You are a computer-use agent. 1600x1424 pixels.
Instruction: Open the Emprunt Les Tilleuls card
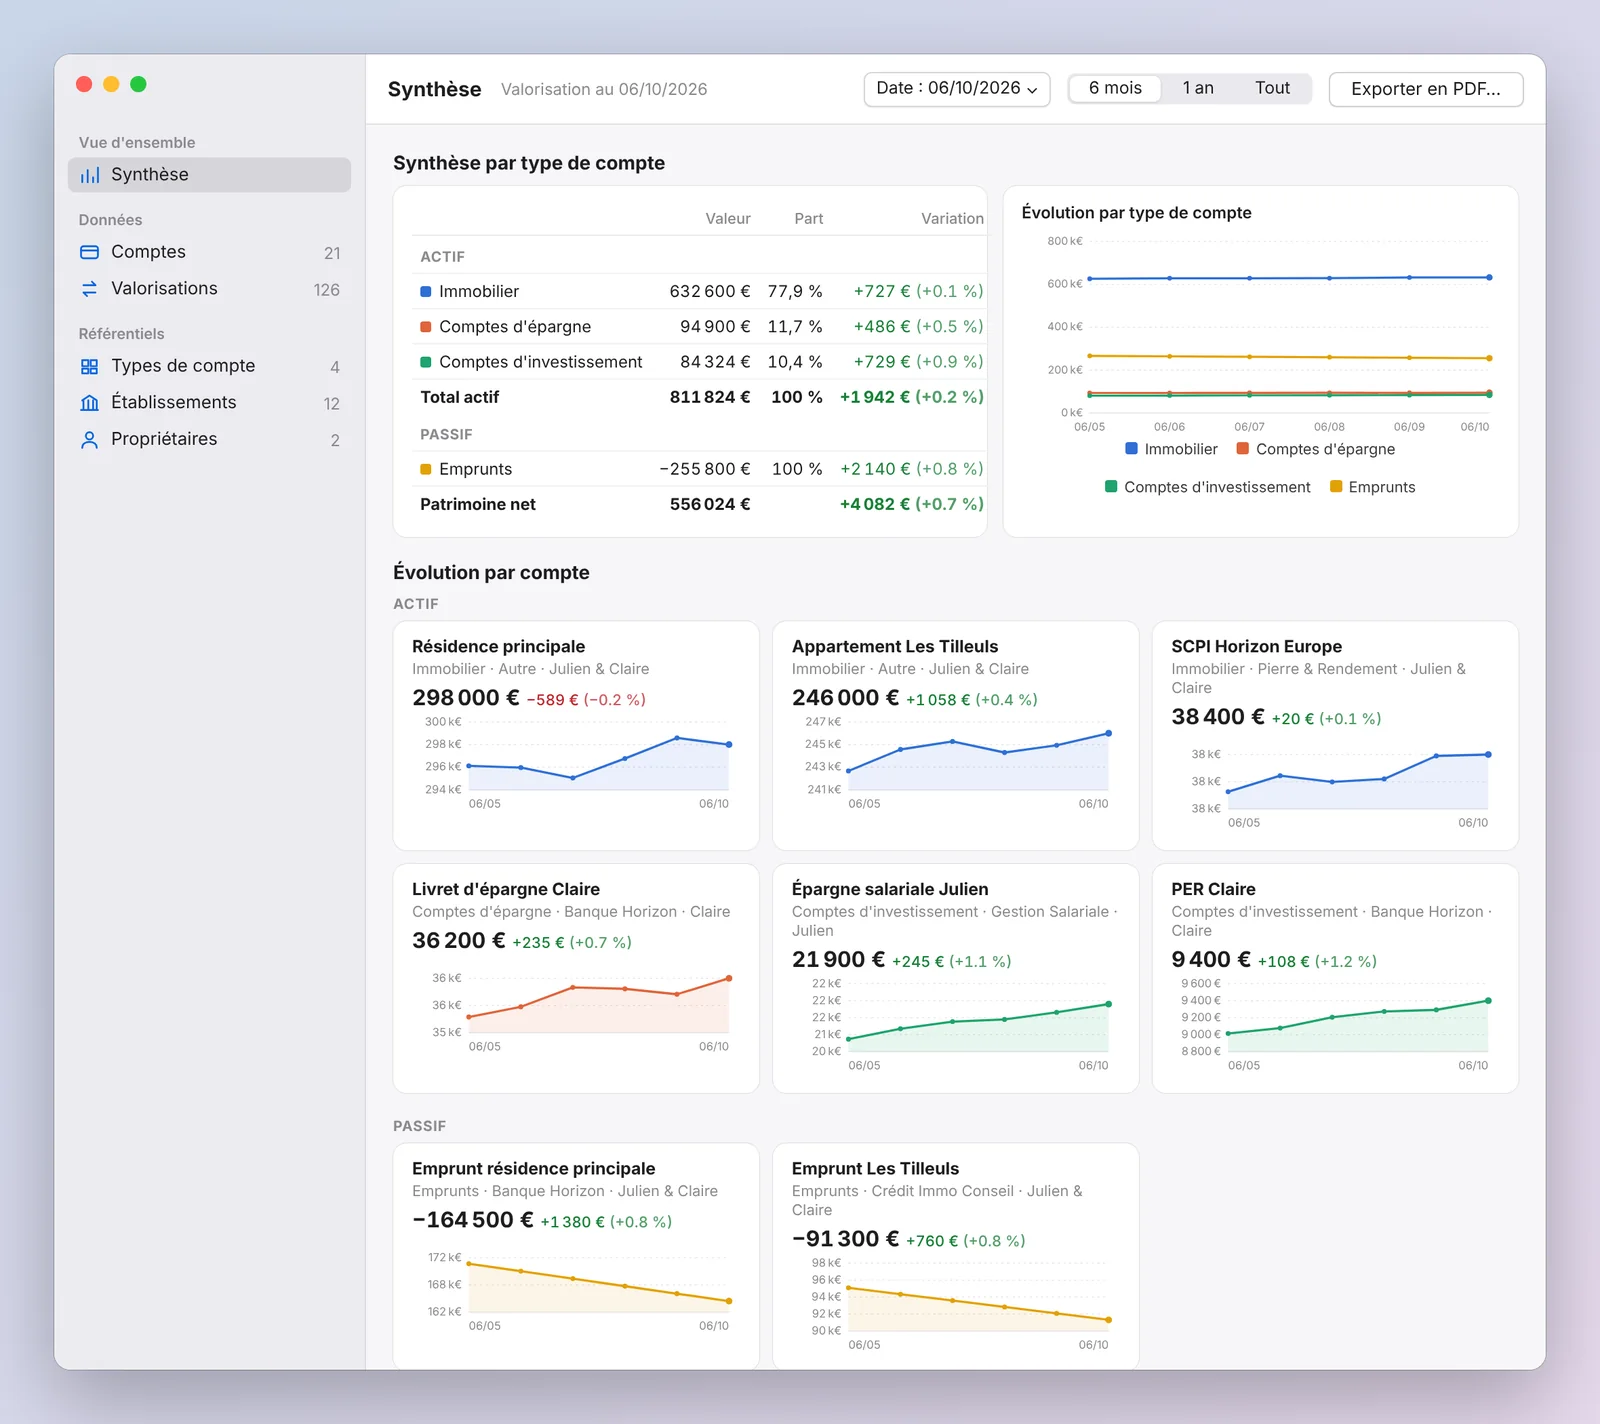(956, 1256)
